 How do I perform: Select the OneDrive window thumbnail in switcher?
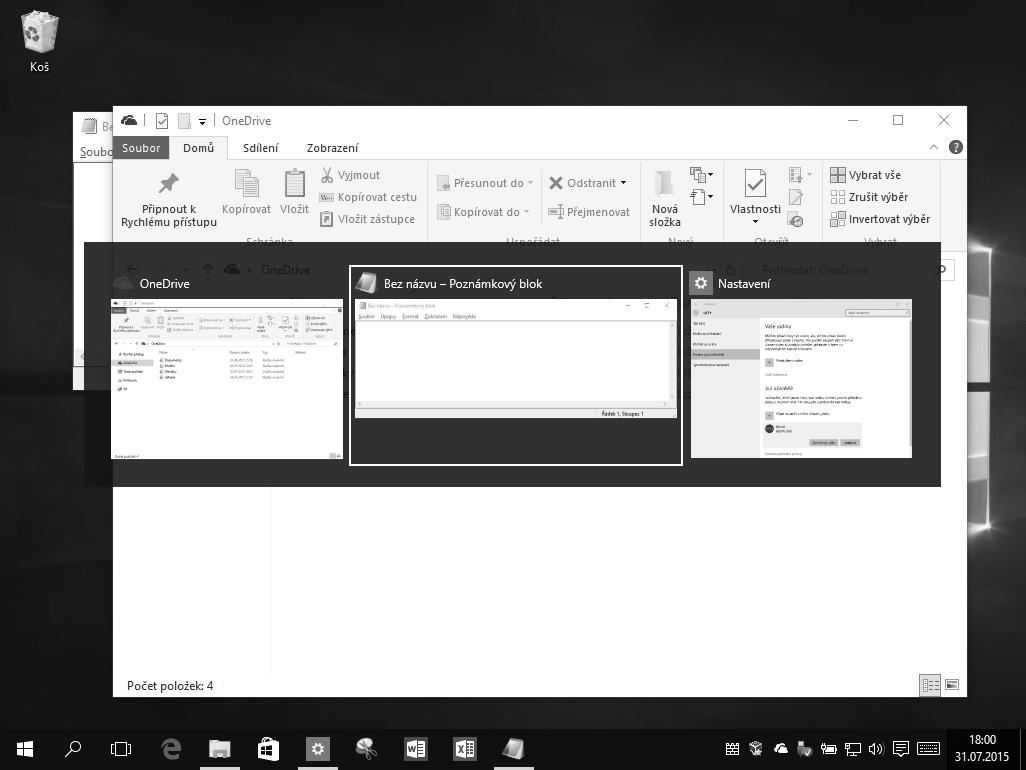tap(227, 379)
